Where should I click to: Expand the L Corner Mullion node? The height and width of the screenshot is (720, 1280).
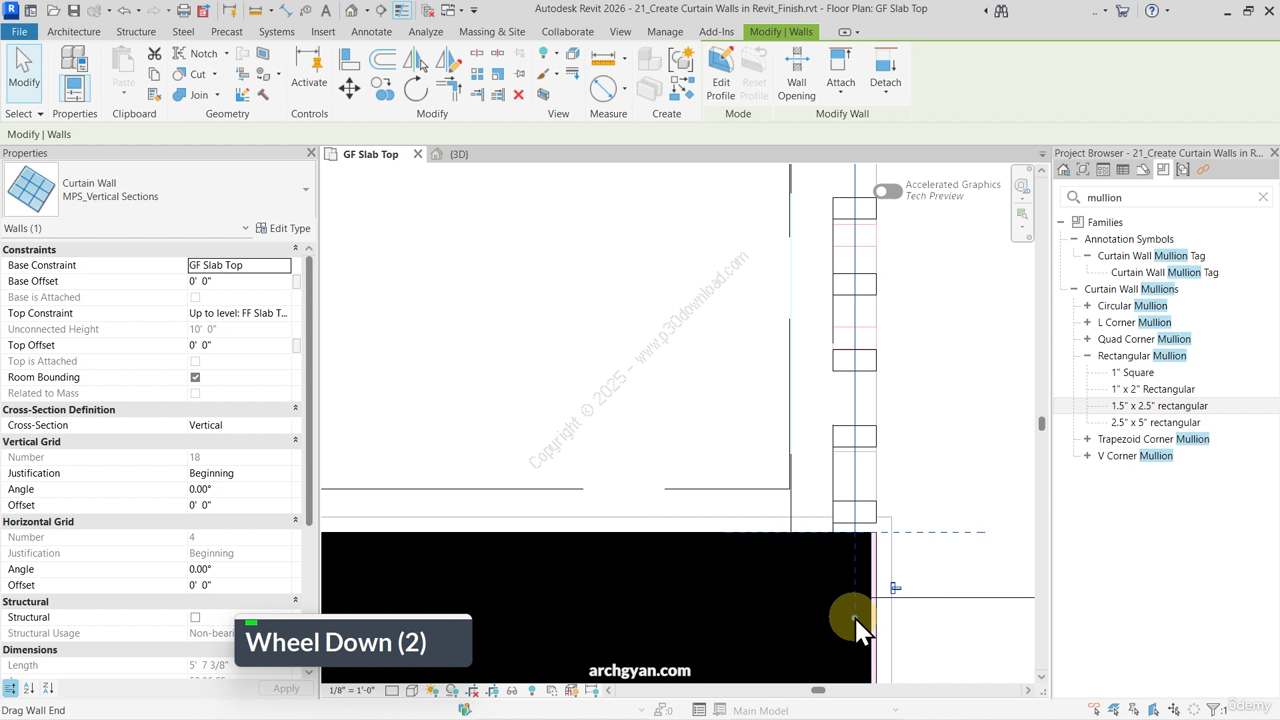pos(1088,322)
